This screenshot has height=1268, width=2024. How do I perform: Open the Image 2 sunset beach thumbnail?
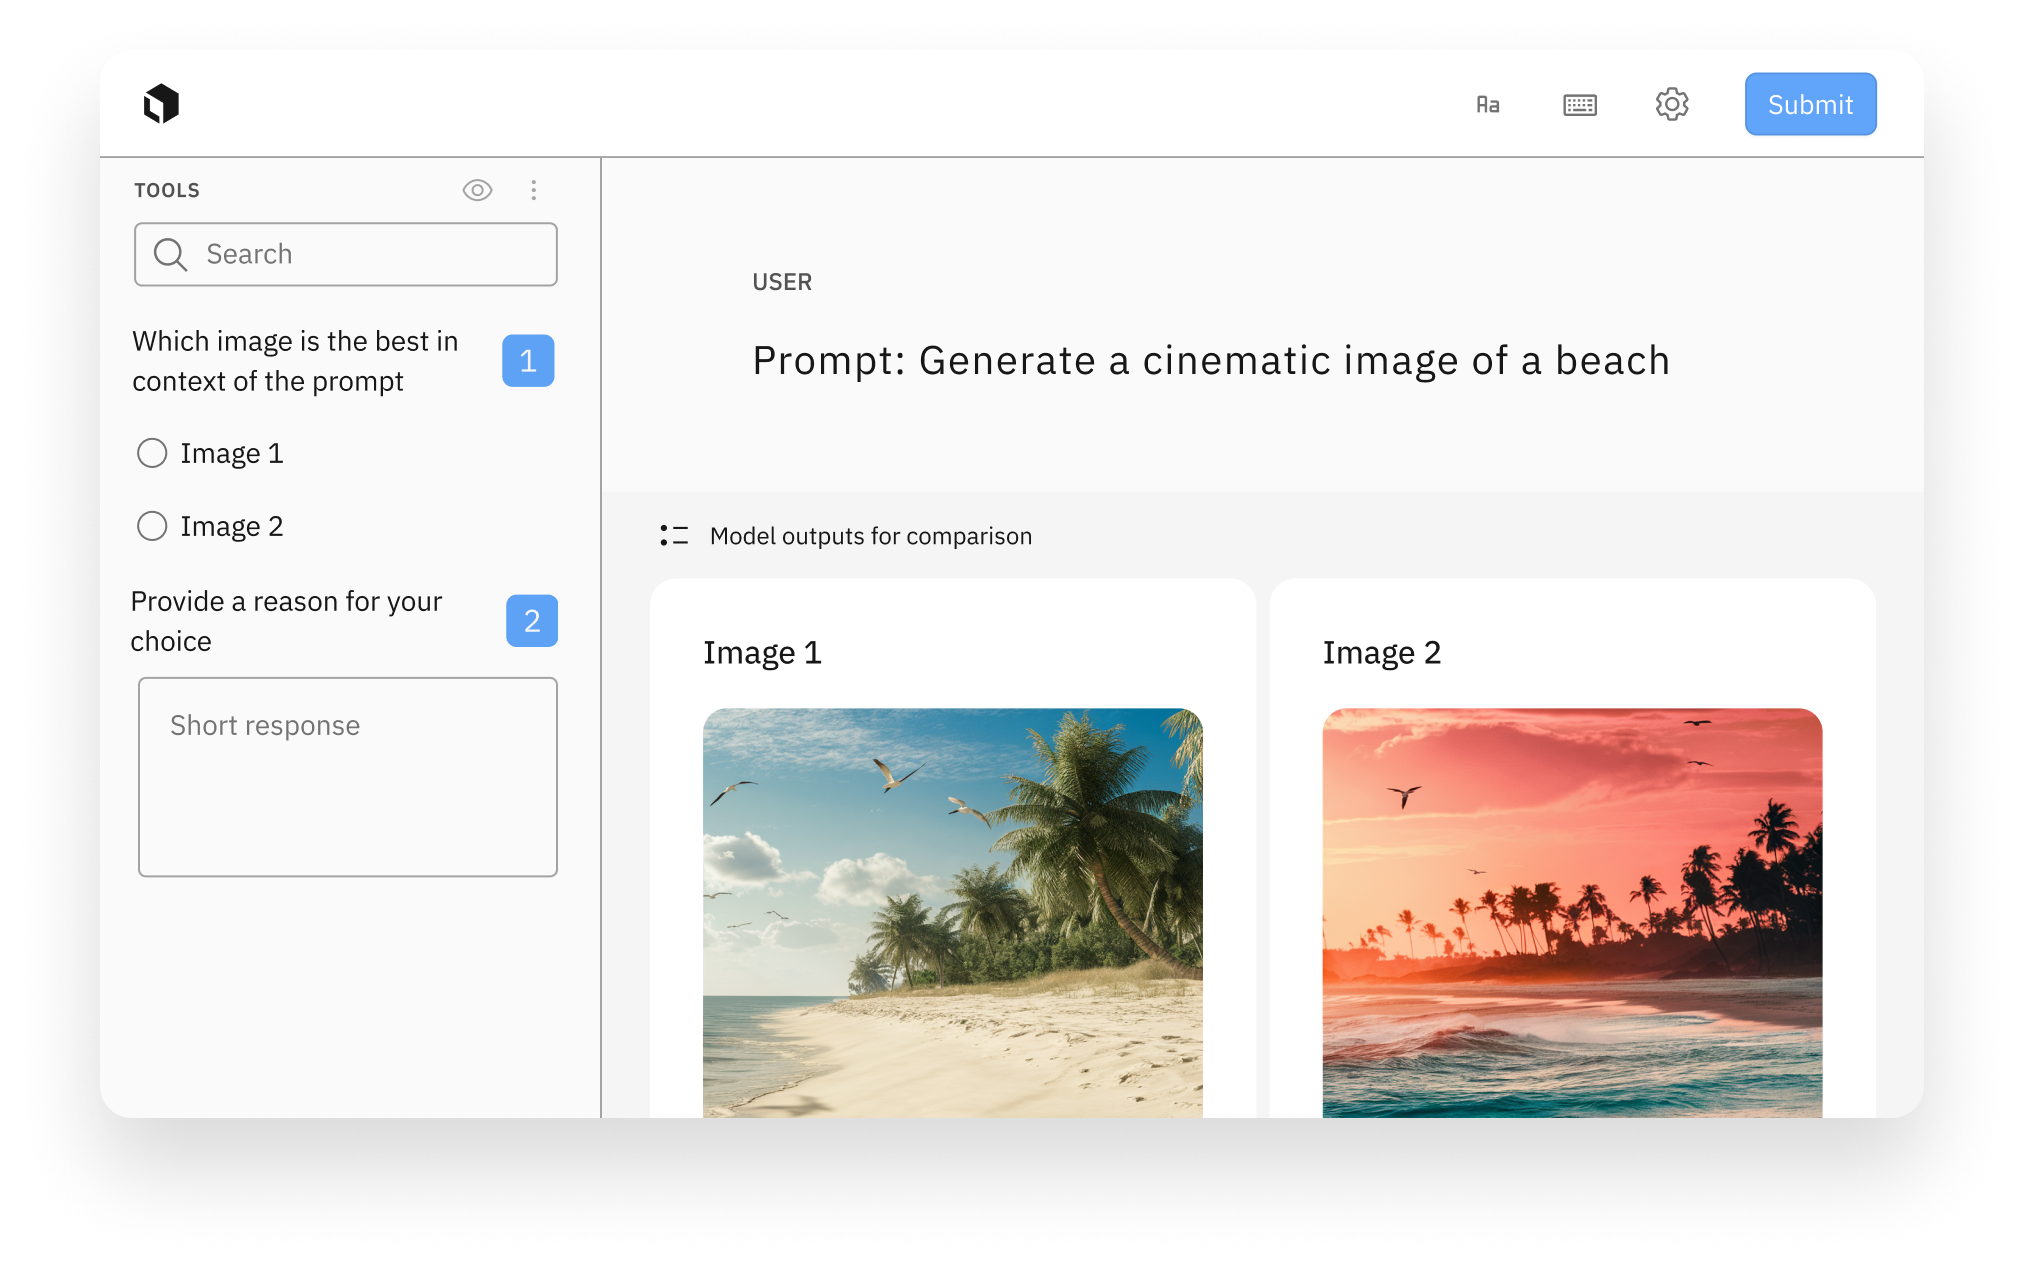(x=1572, y=912)
